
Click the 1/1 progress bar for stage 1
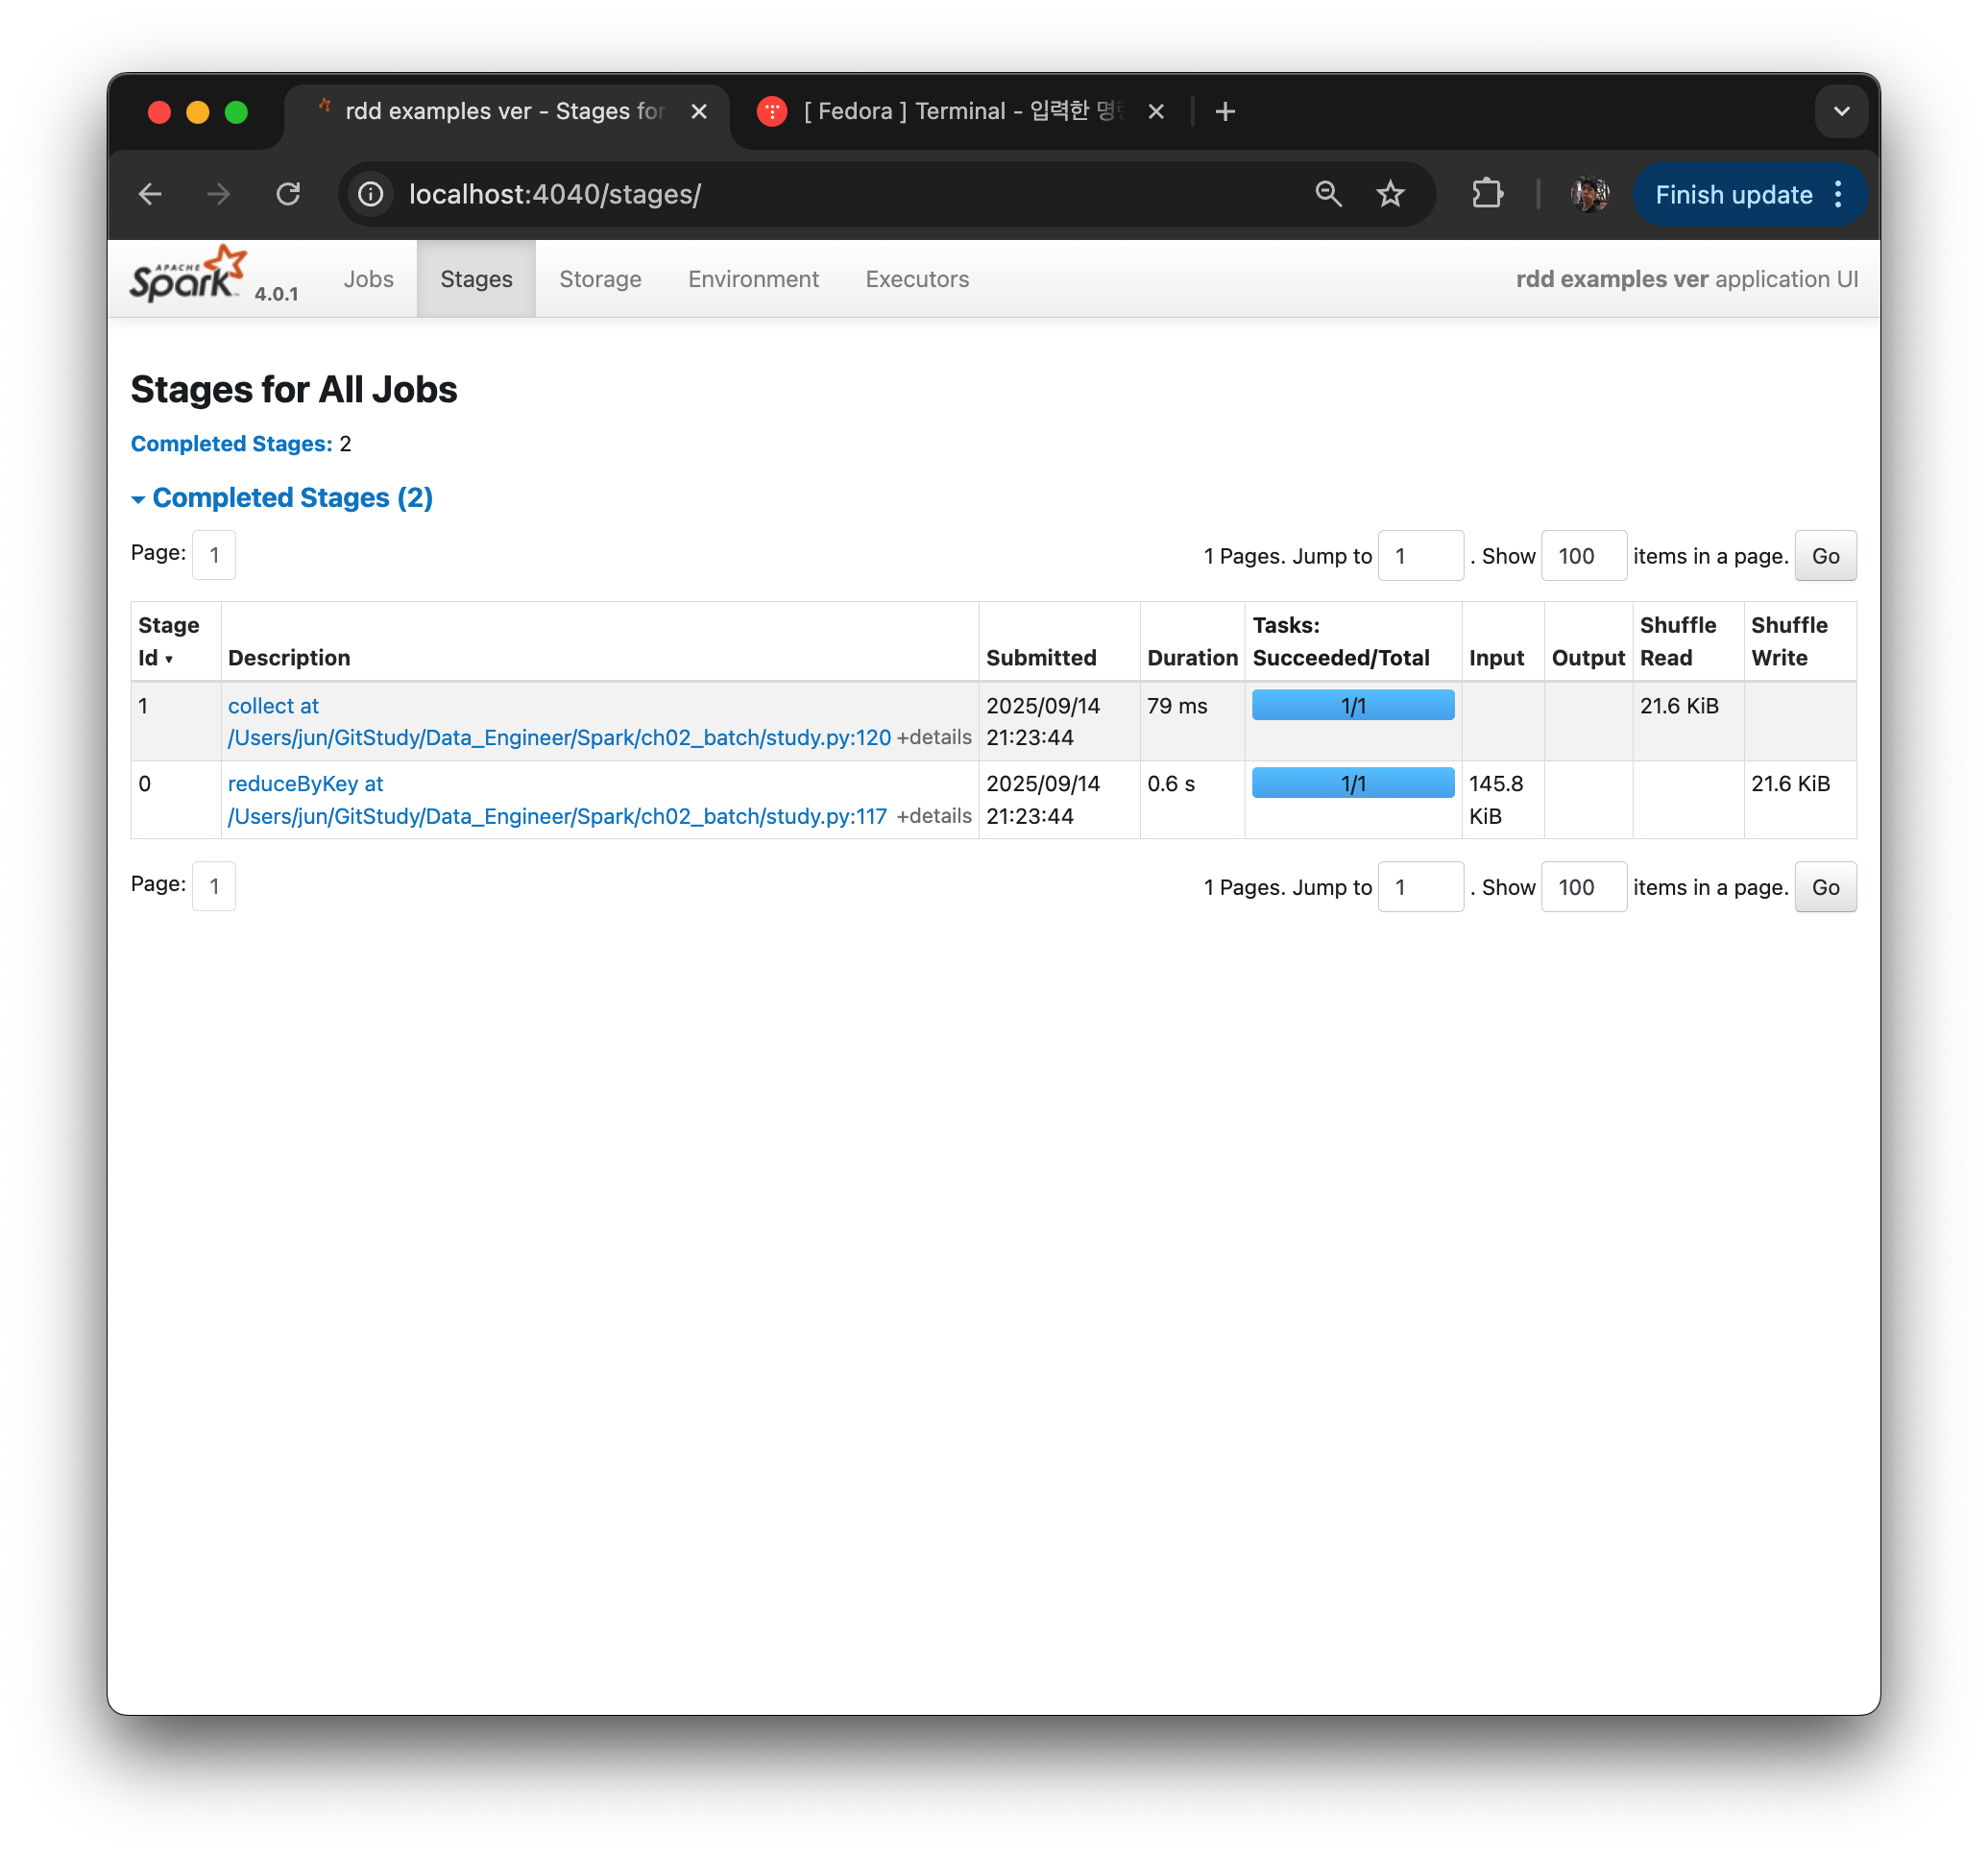point(1353,705)
